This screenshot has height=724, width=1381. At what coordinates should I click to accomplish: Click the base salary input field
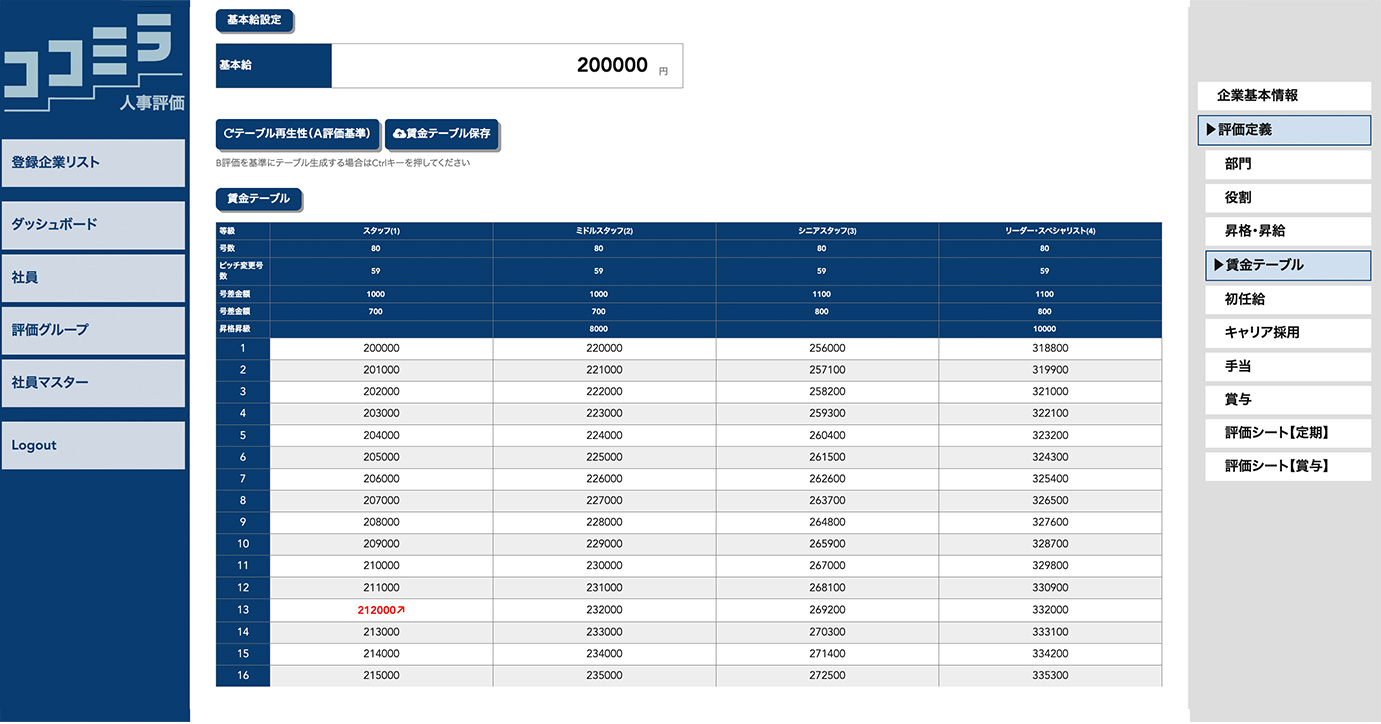[506, 66]
